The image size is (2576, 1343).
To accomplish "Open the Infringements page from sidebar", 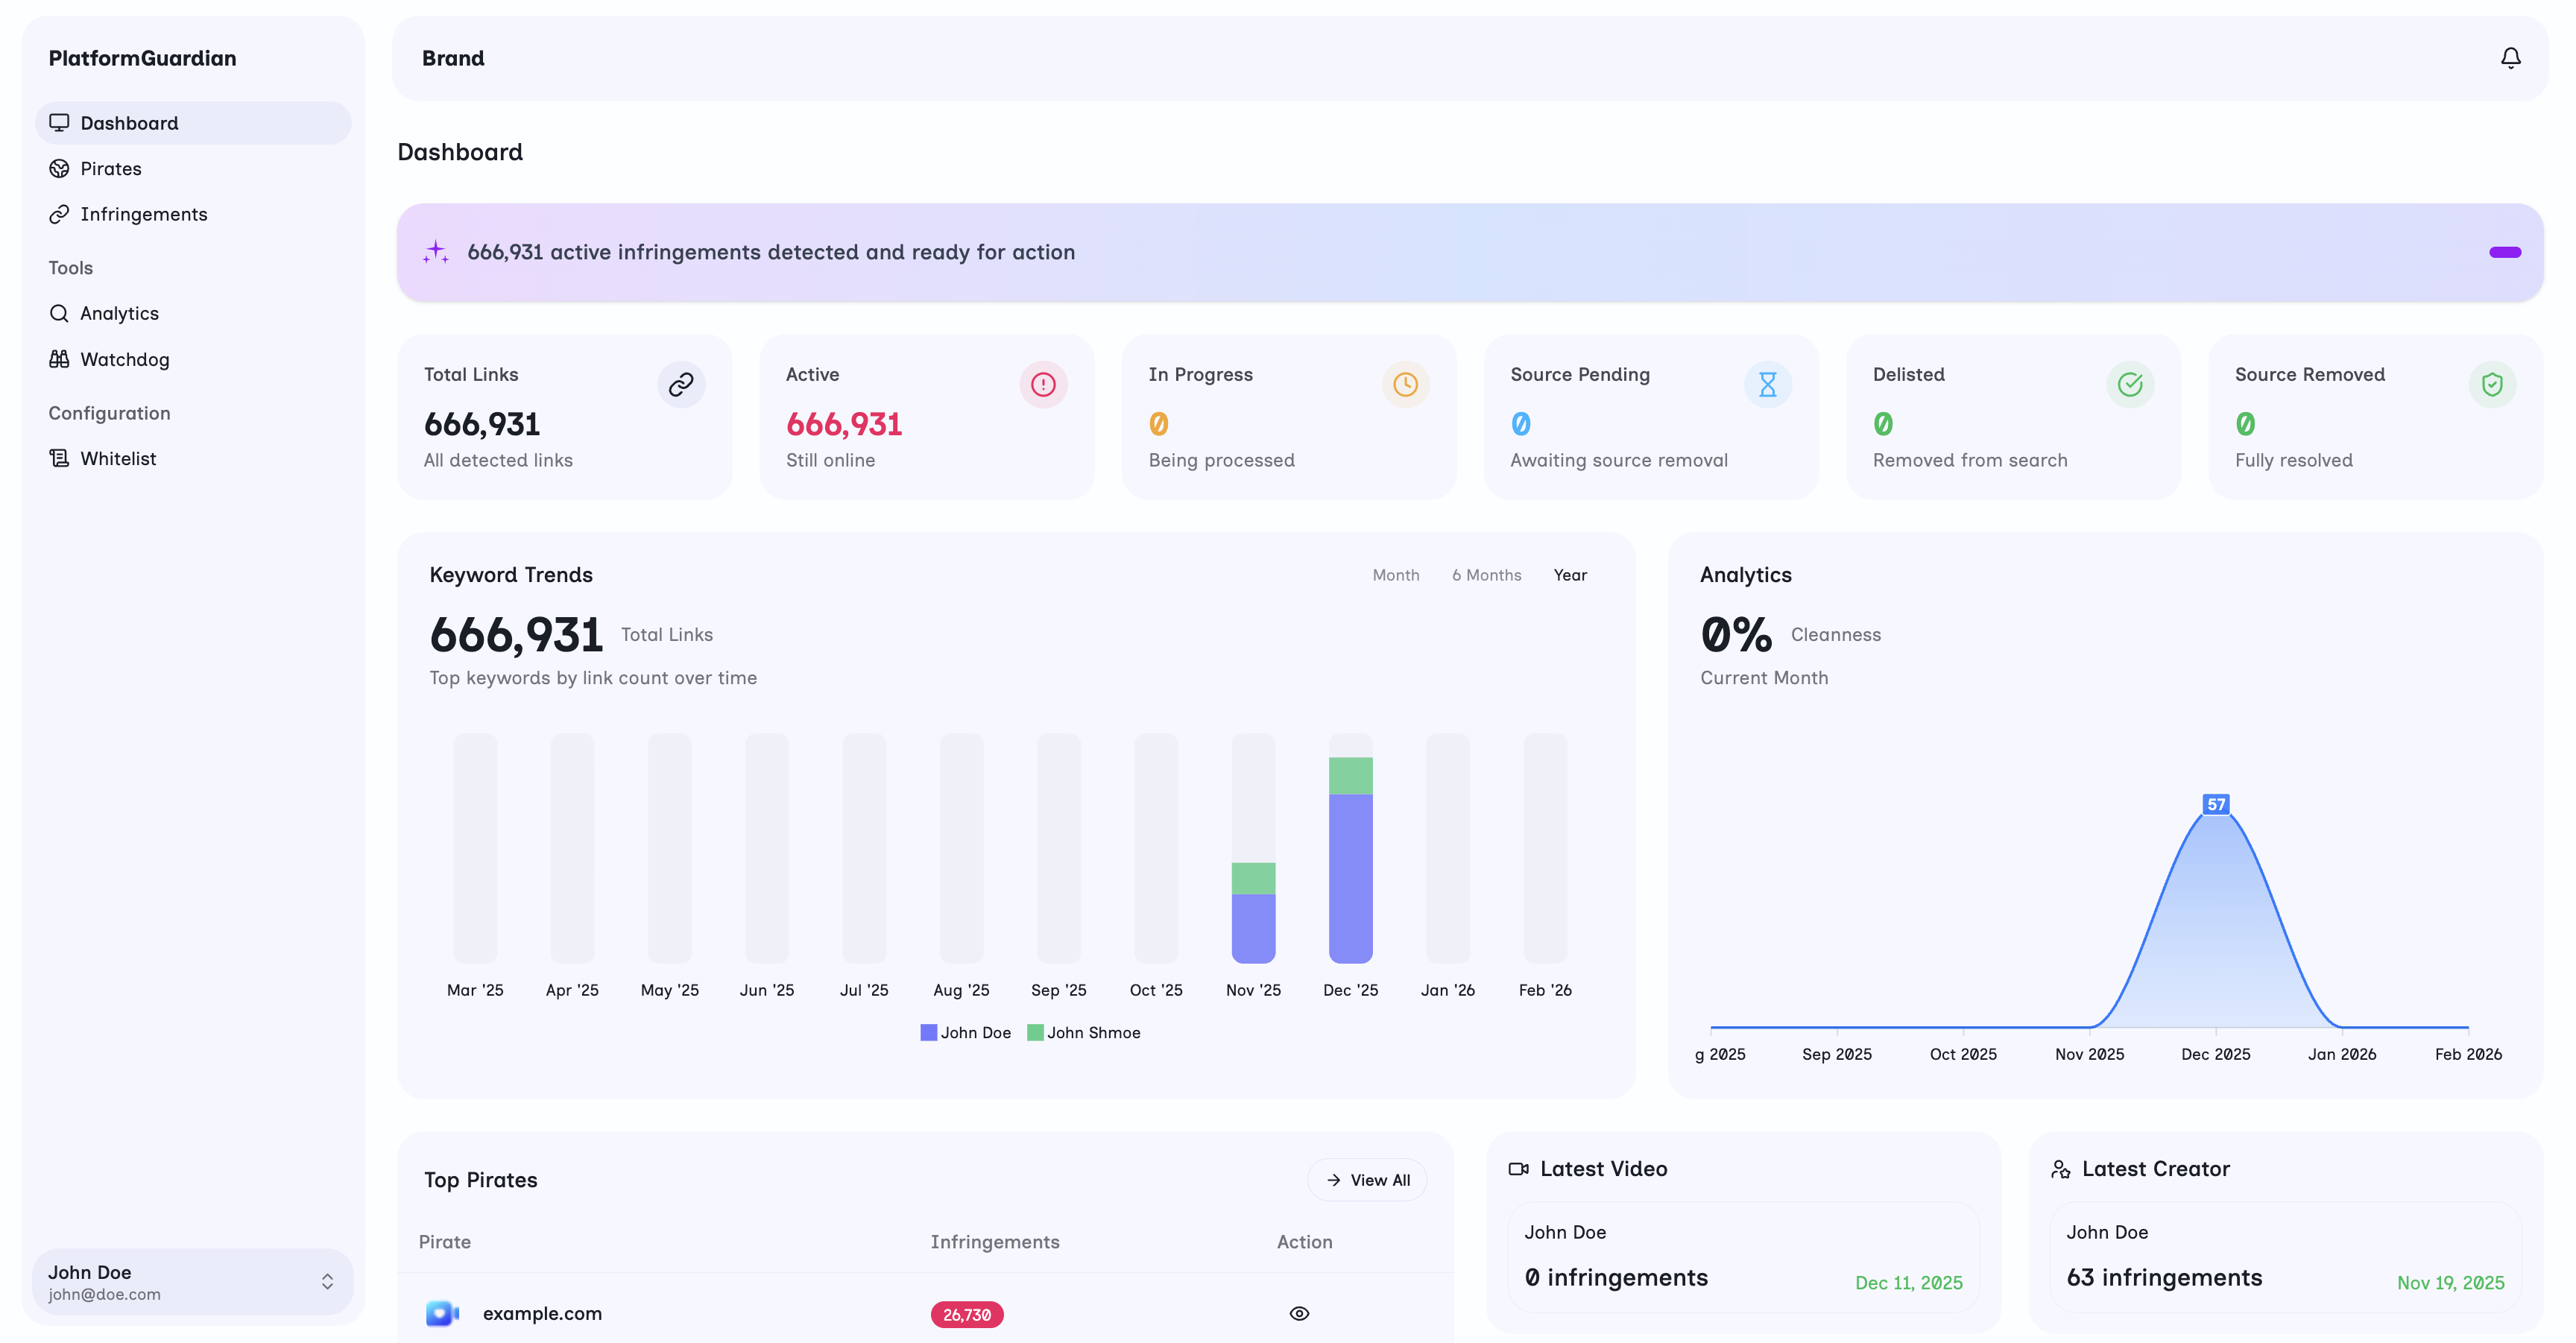I will [144, 214].
